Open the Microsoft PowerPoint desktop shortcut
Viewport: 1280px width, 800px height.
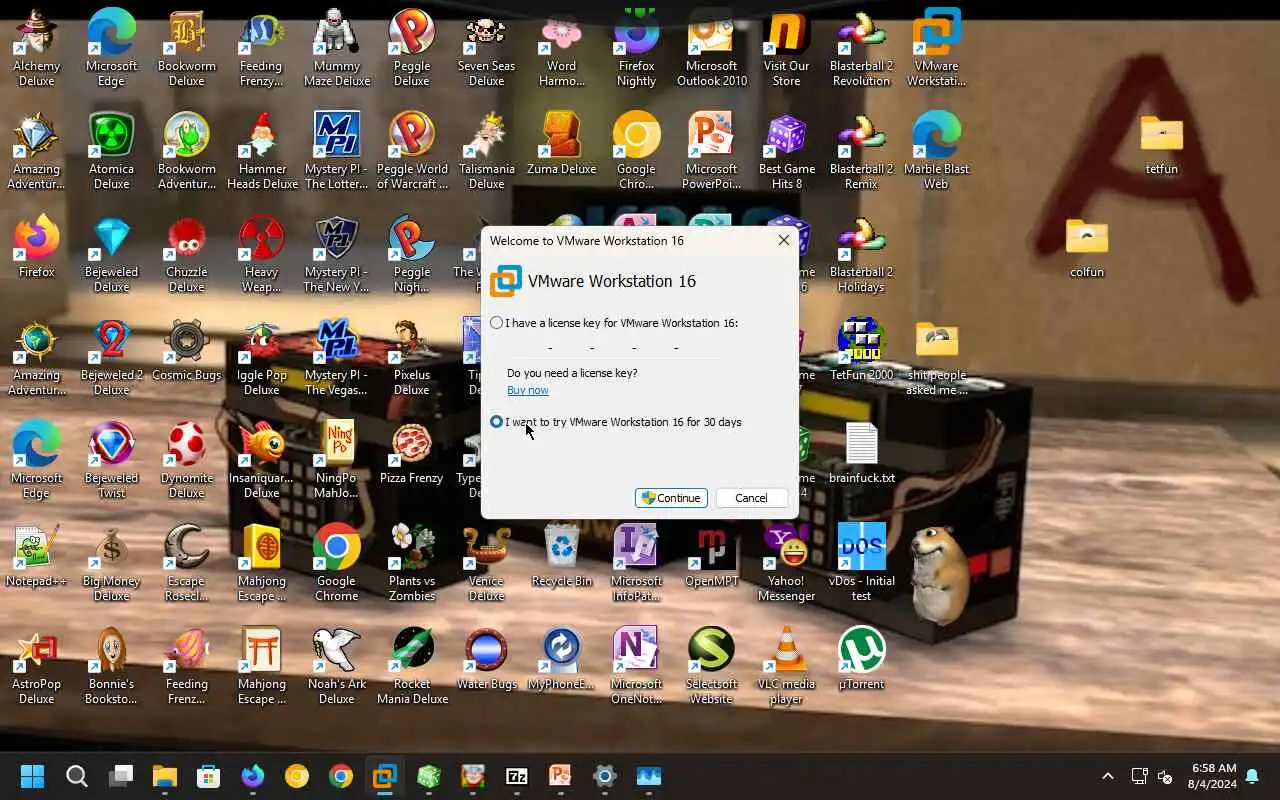tap(711, 151)
